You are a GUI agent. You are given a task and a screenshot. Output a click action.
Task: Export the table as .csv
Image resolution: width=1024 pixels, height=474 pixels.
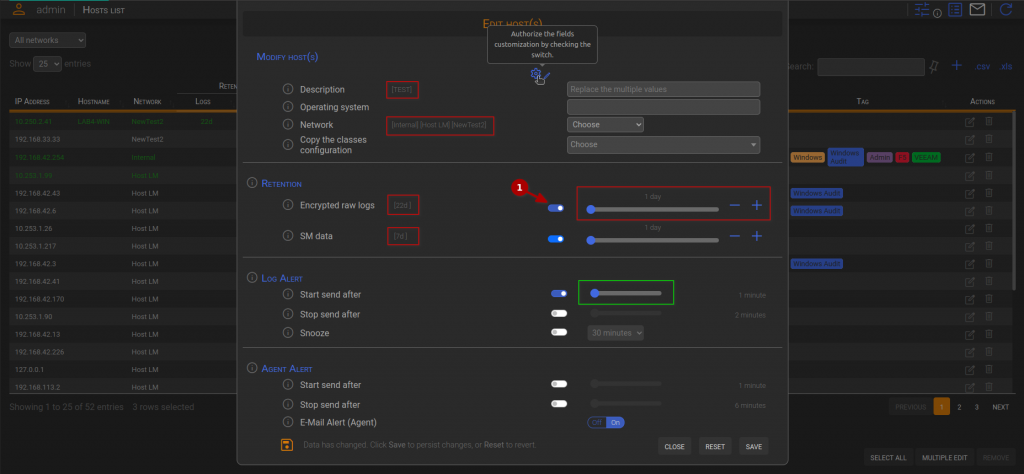coord(983,67)
